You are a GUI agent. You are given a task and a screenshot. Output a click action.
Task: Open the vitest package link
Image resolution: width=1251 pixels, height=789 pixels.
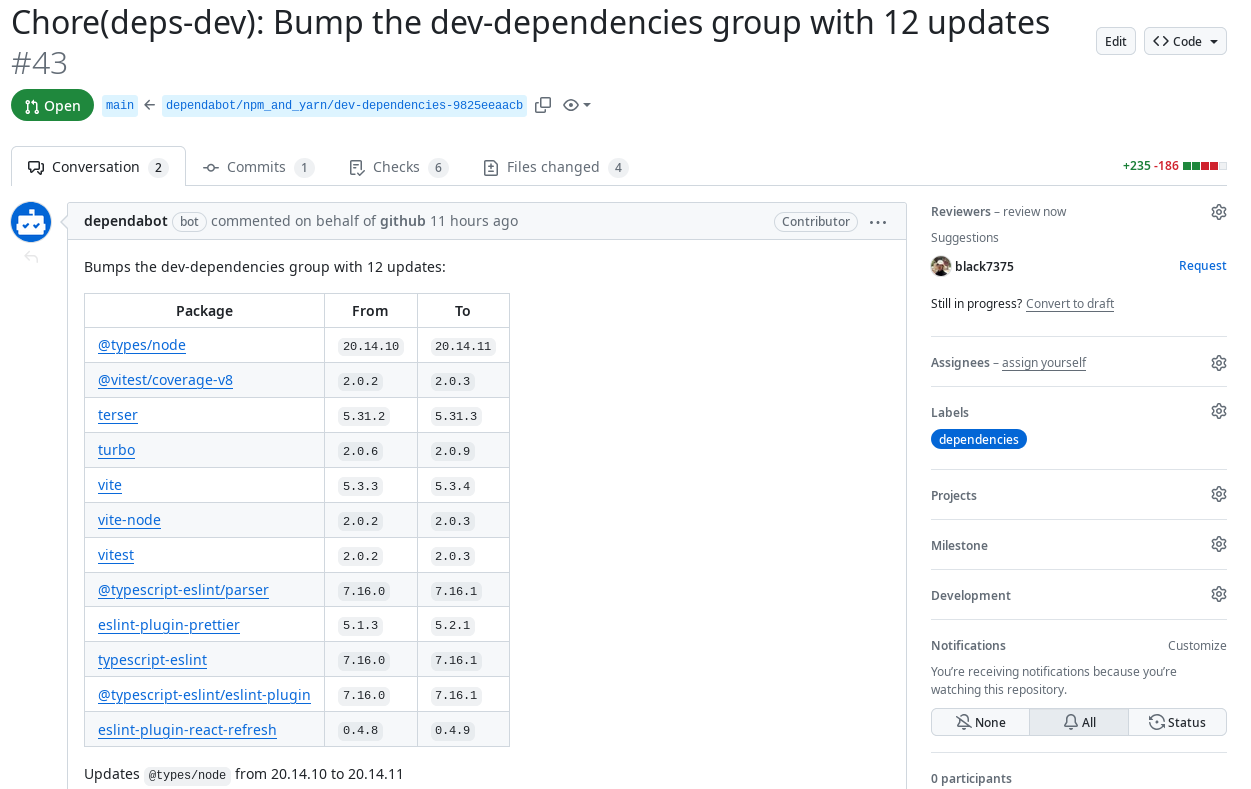coord(116,555)
